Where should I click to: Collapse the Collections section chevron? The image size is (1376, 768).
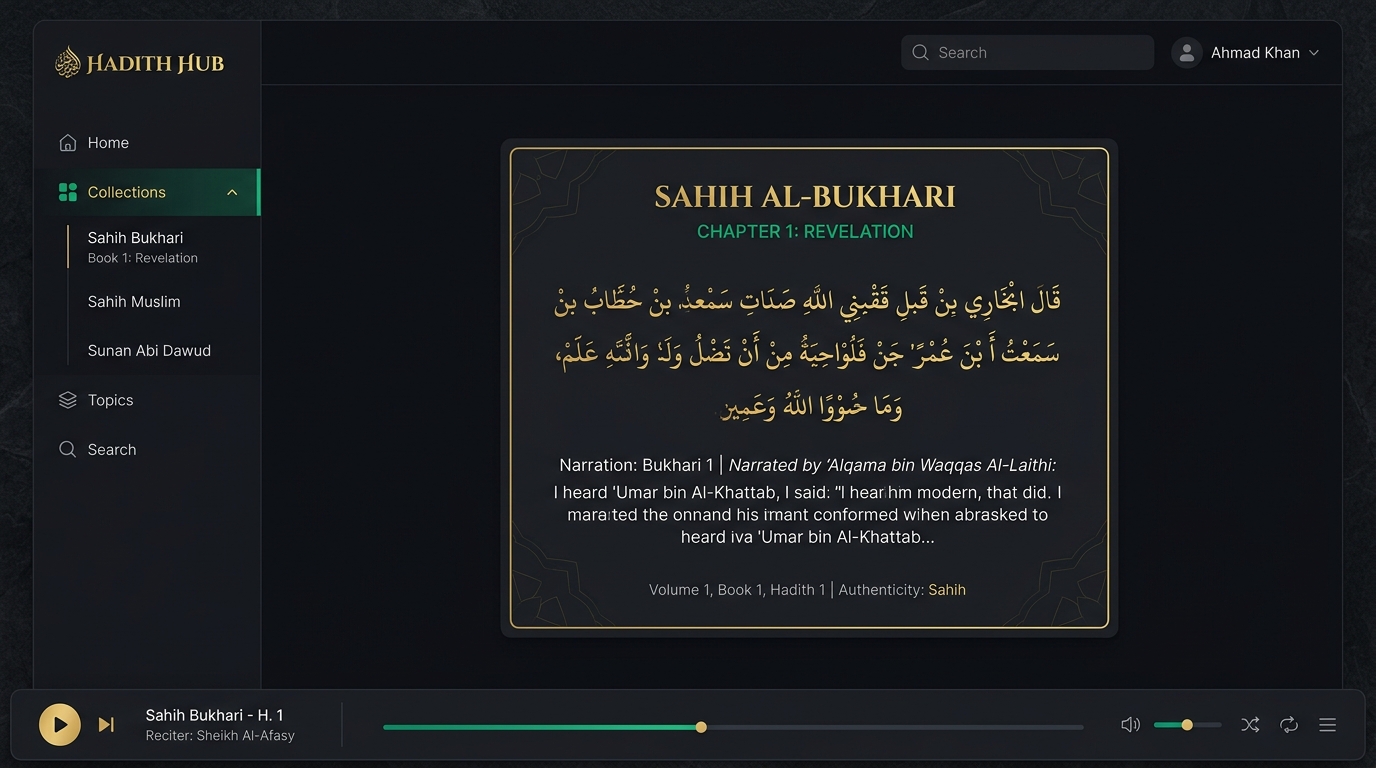(x=232, y=192)
